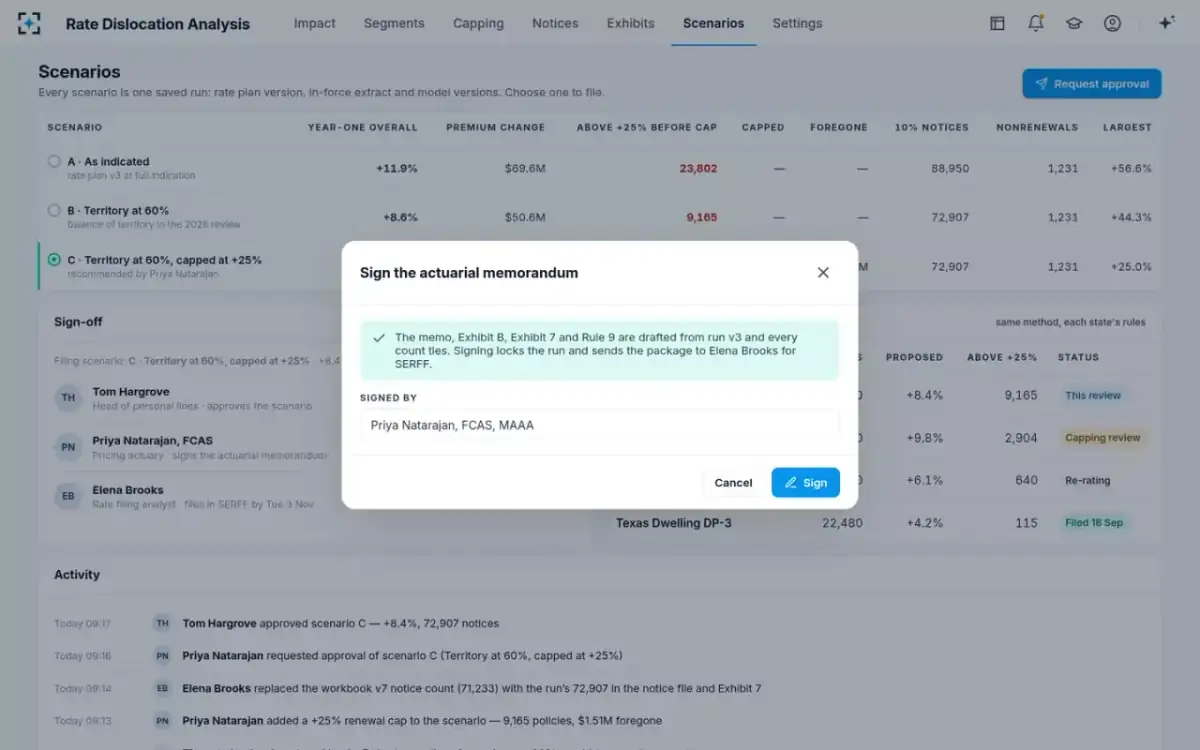Select scenario A As indicated radio

pyautogui.click(x=54, y=161)
